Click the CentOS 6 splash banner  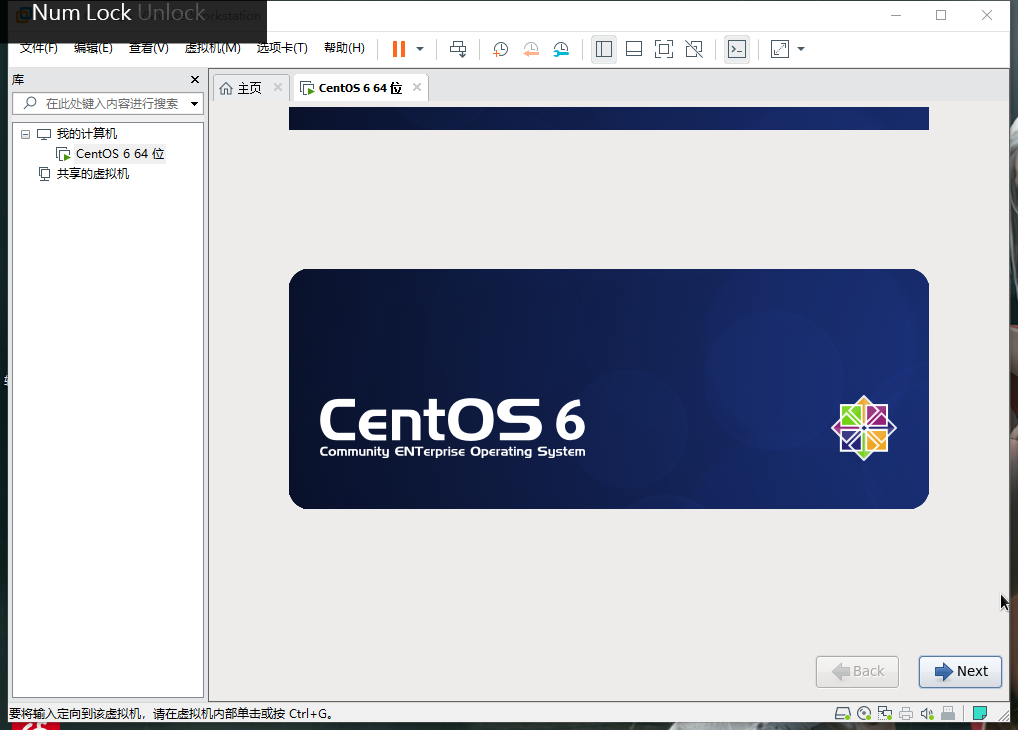tap(608, 389)
